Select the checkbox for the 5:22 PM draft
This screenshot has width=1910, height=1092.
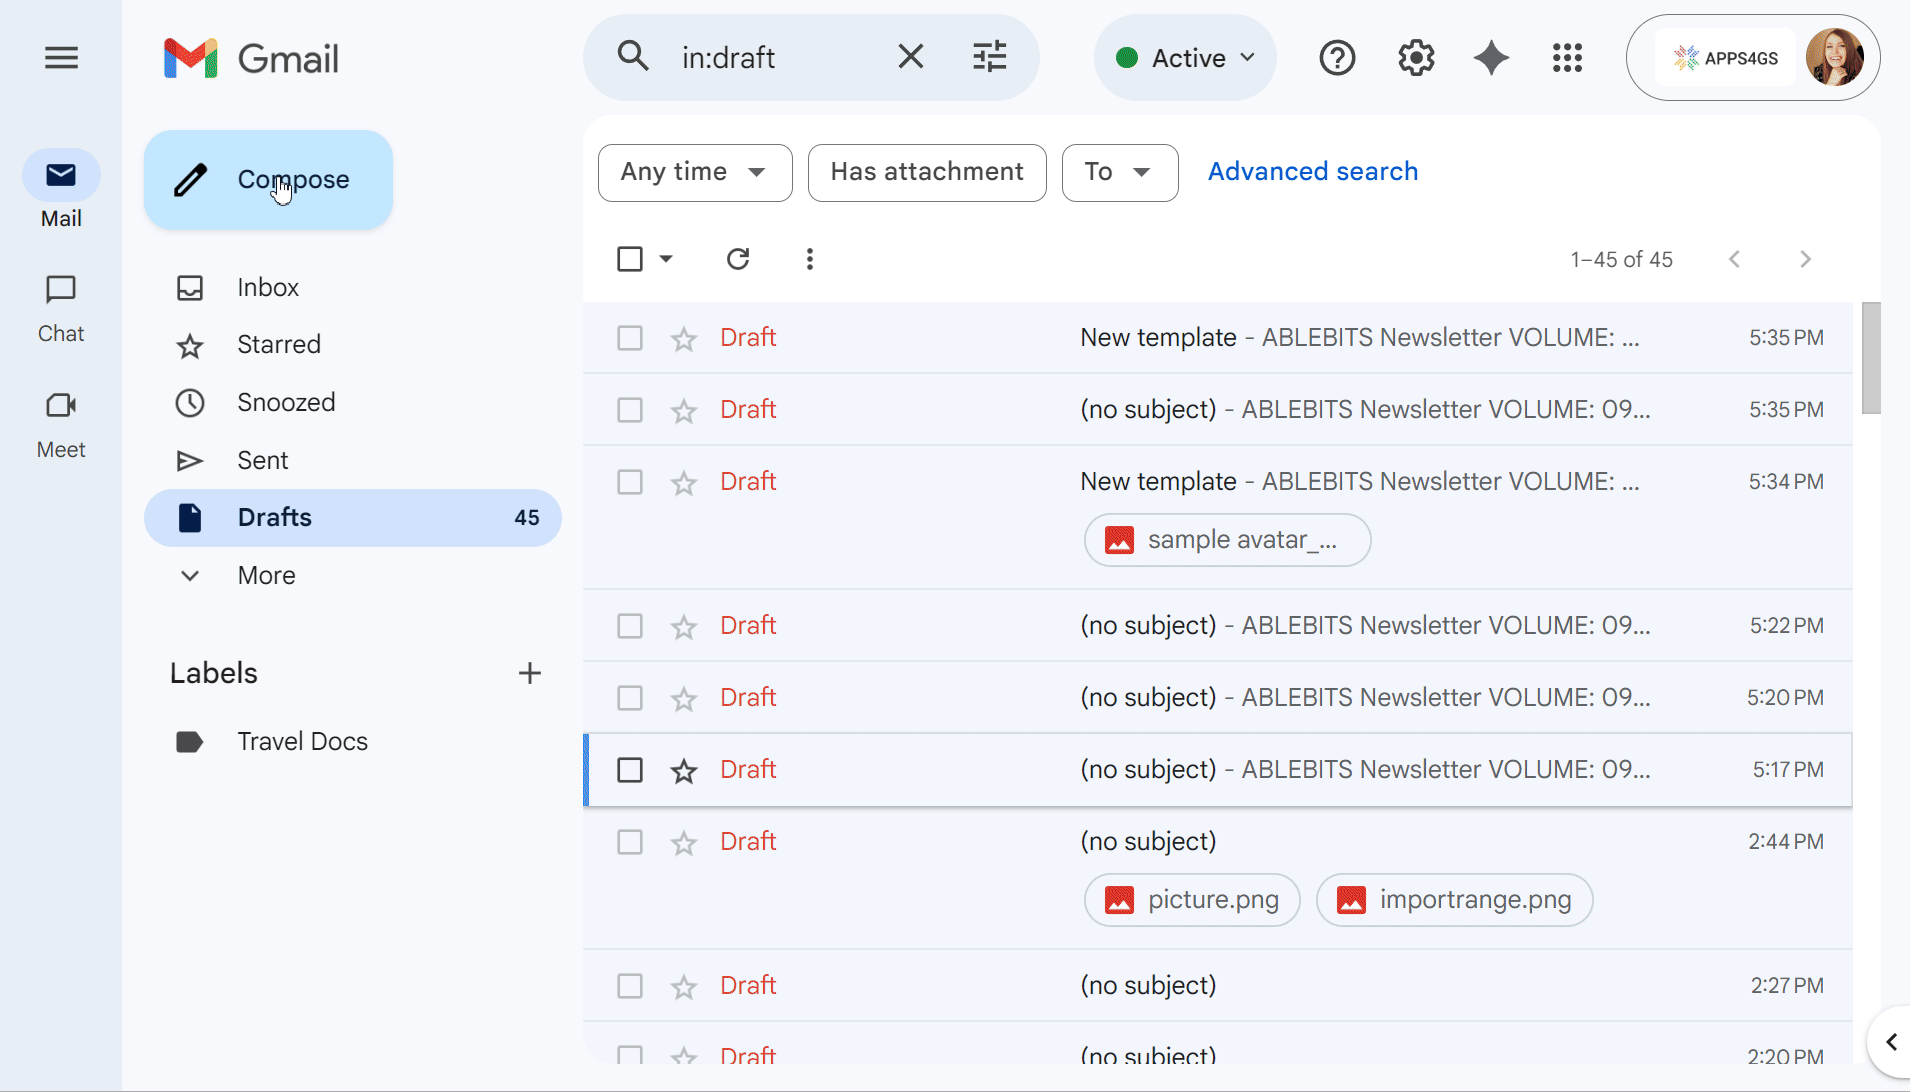click(x=630, y=626)
